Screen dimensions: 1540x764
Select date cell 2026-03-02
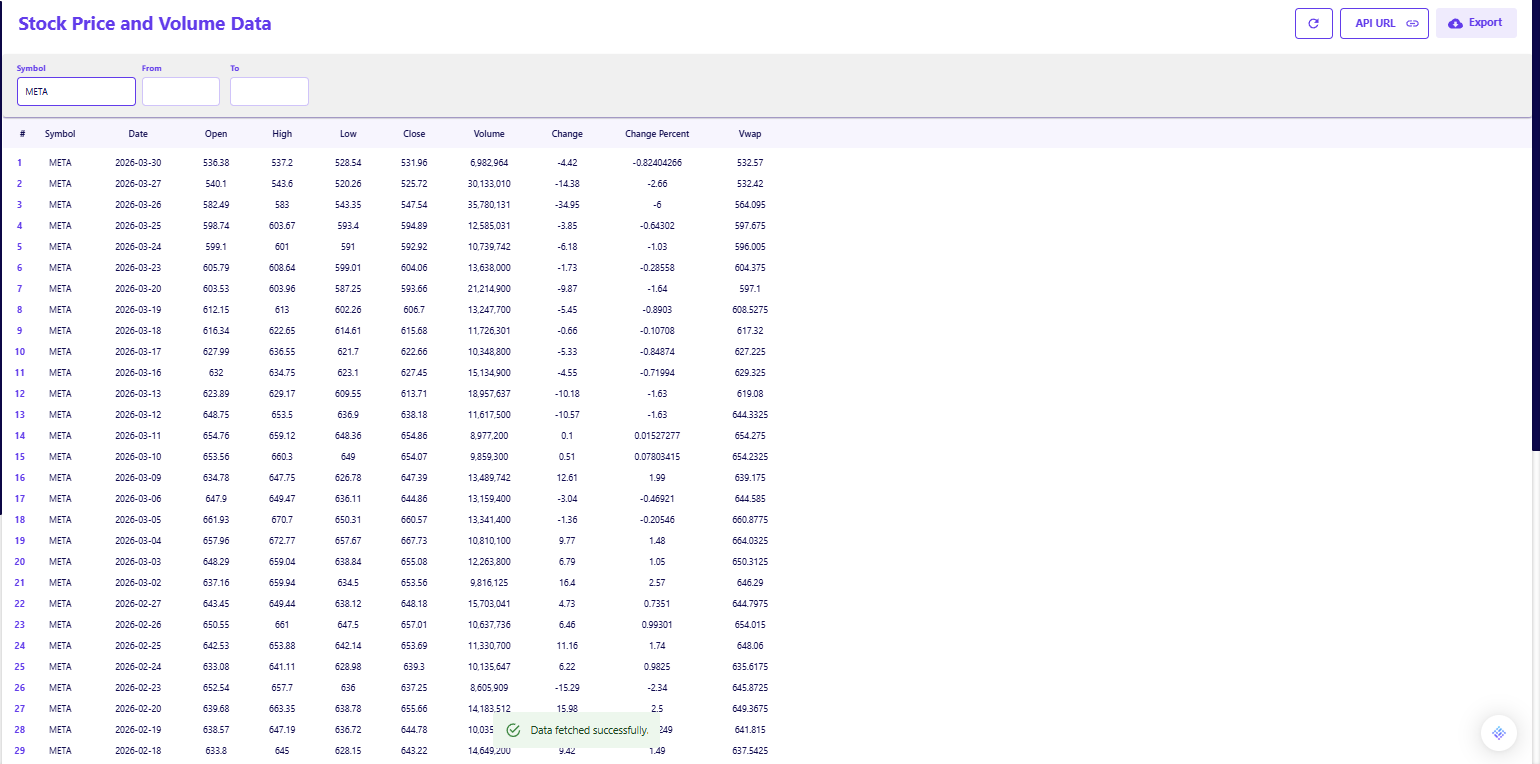tap(138, 582)
